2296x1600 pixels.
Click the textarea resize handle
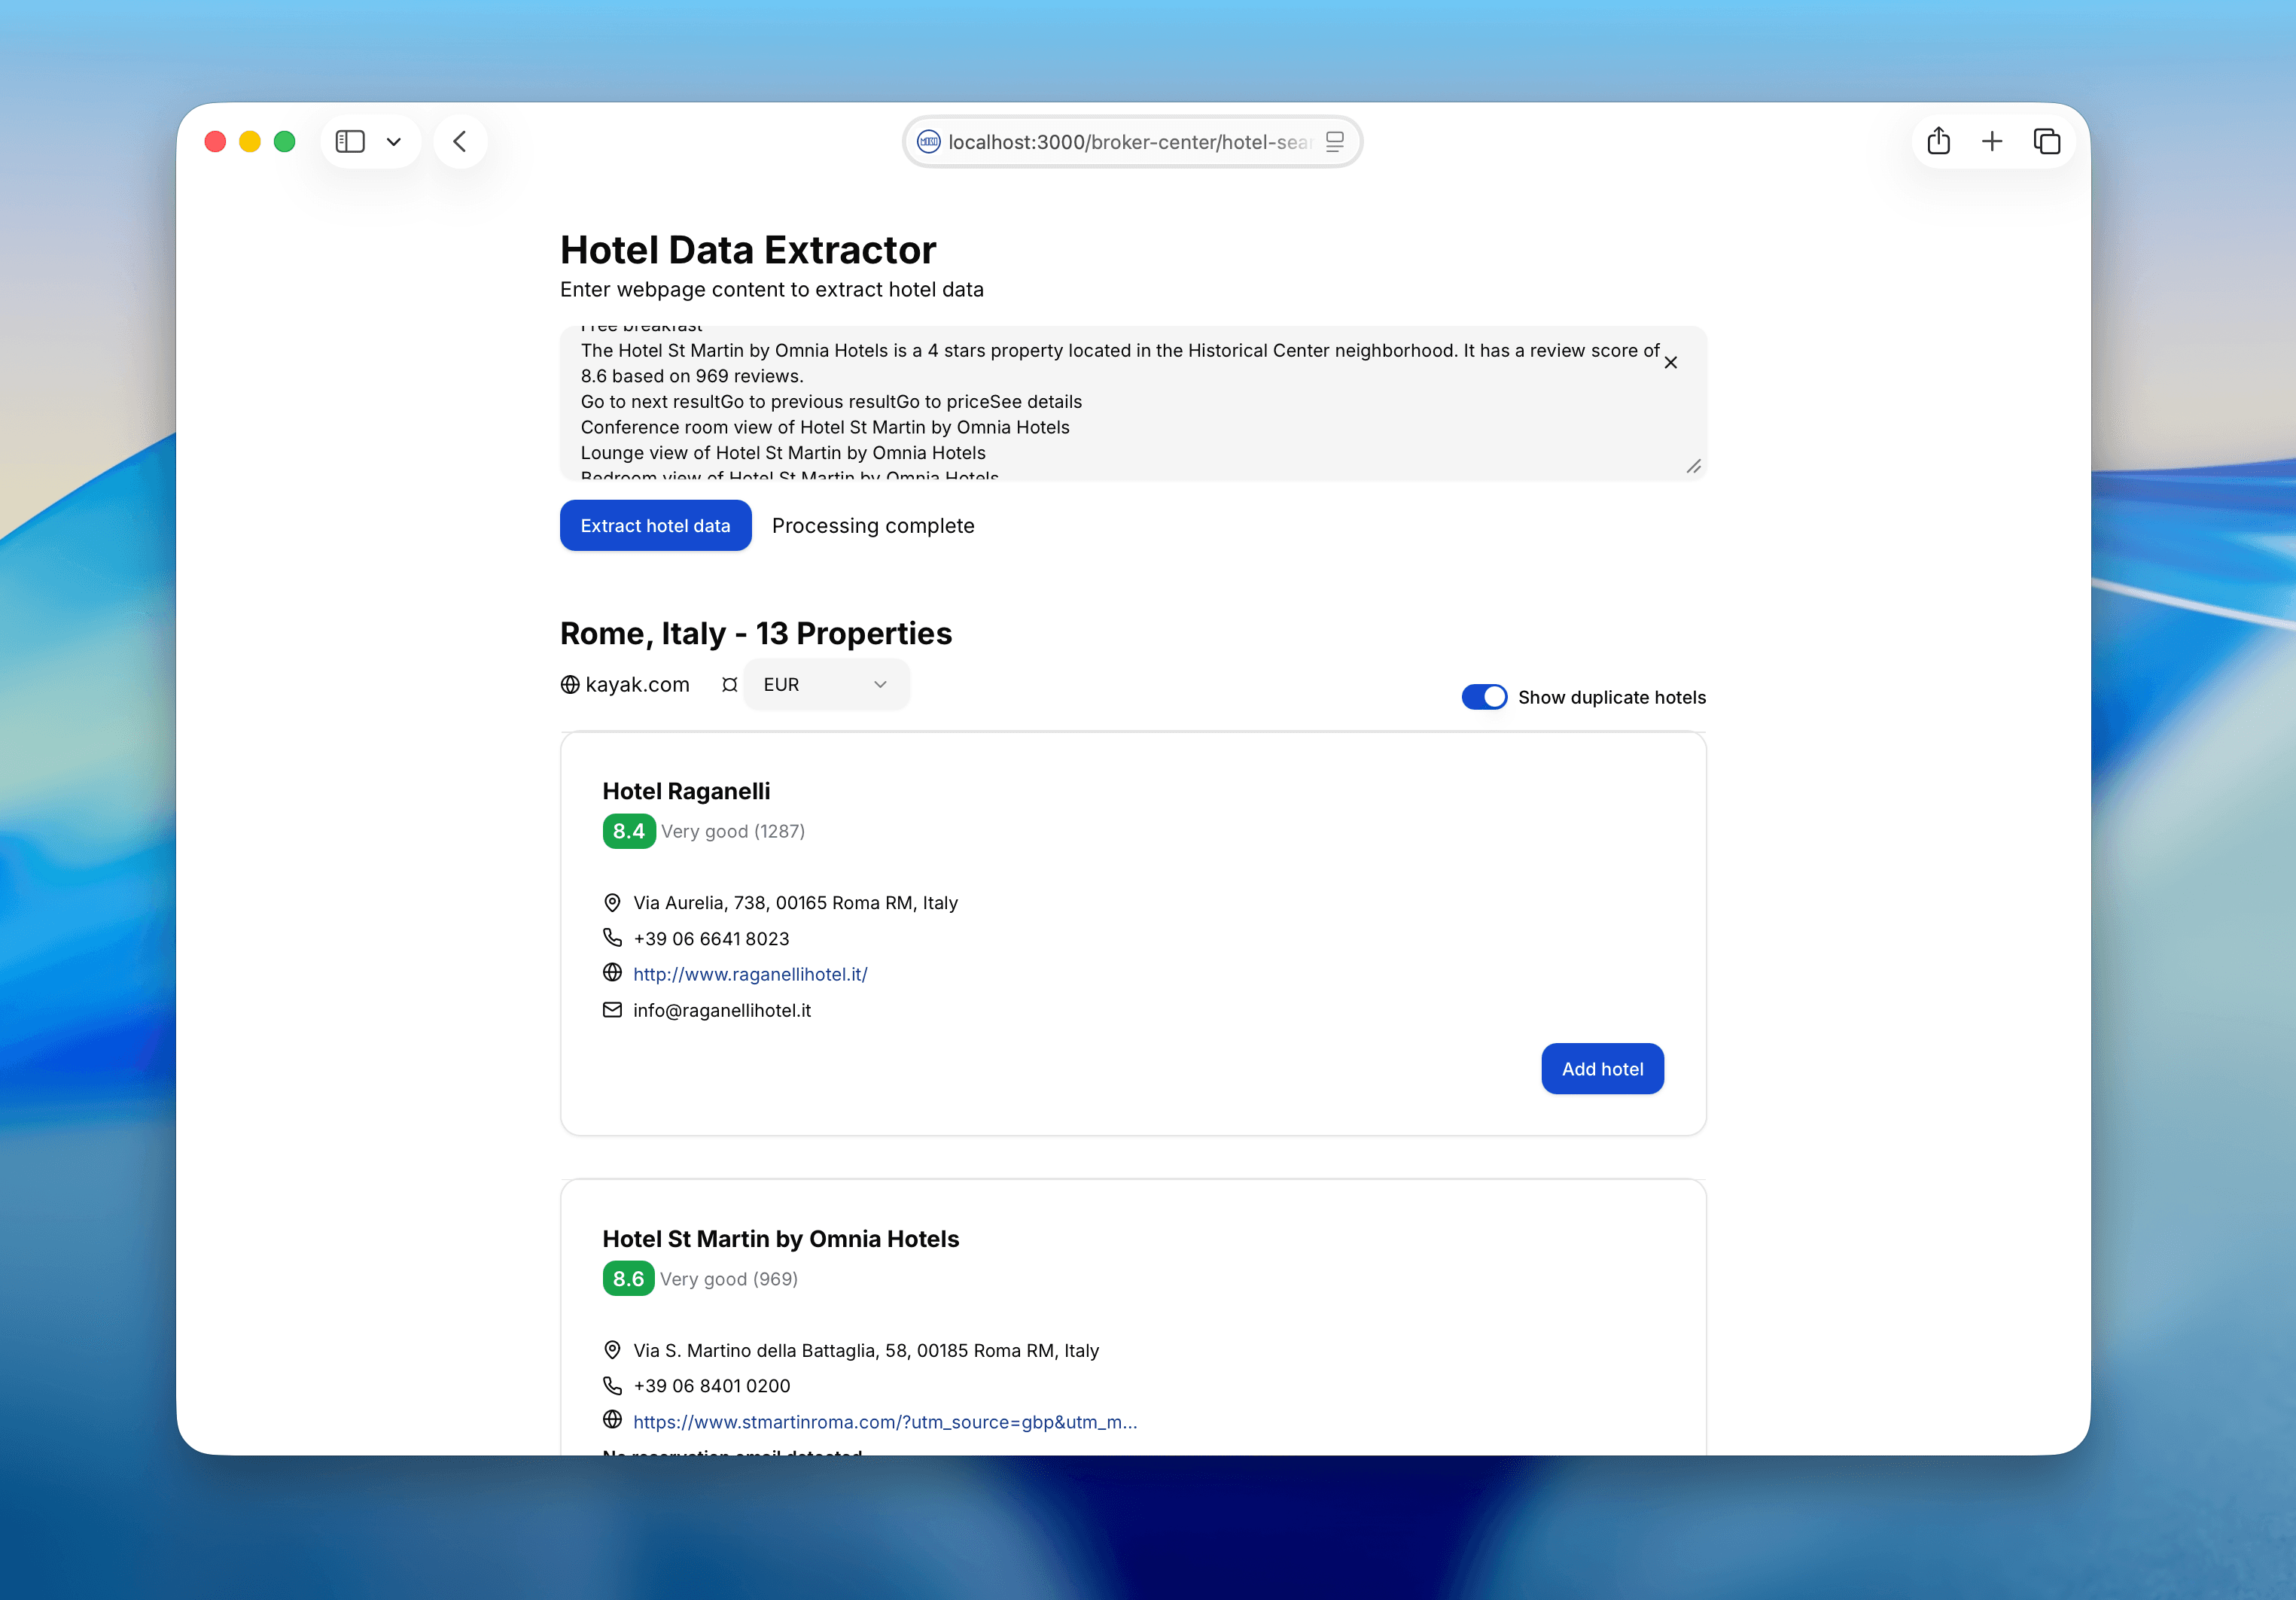tap(1694, 467)
